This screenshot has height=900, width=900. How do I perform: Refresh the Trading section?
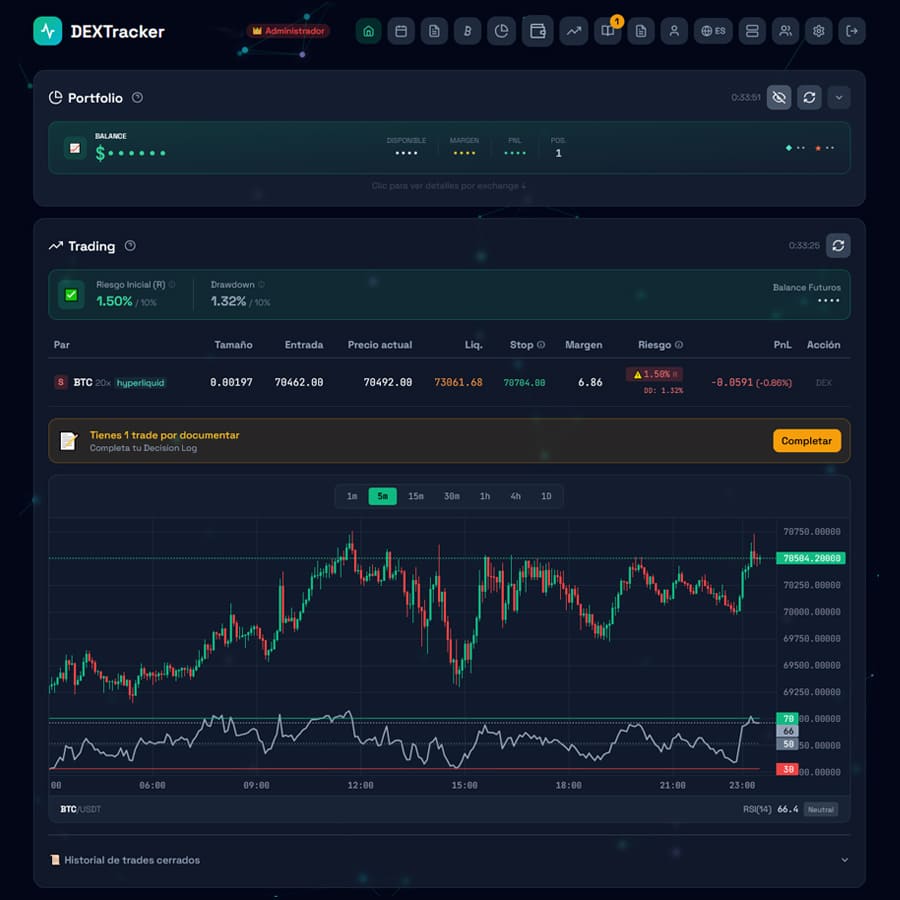coord(838,245)
